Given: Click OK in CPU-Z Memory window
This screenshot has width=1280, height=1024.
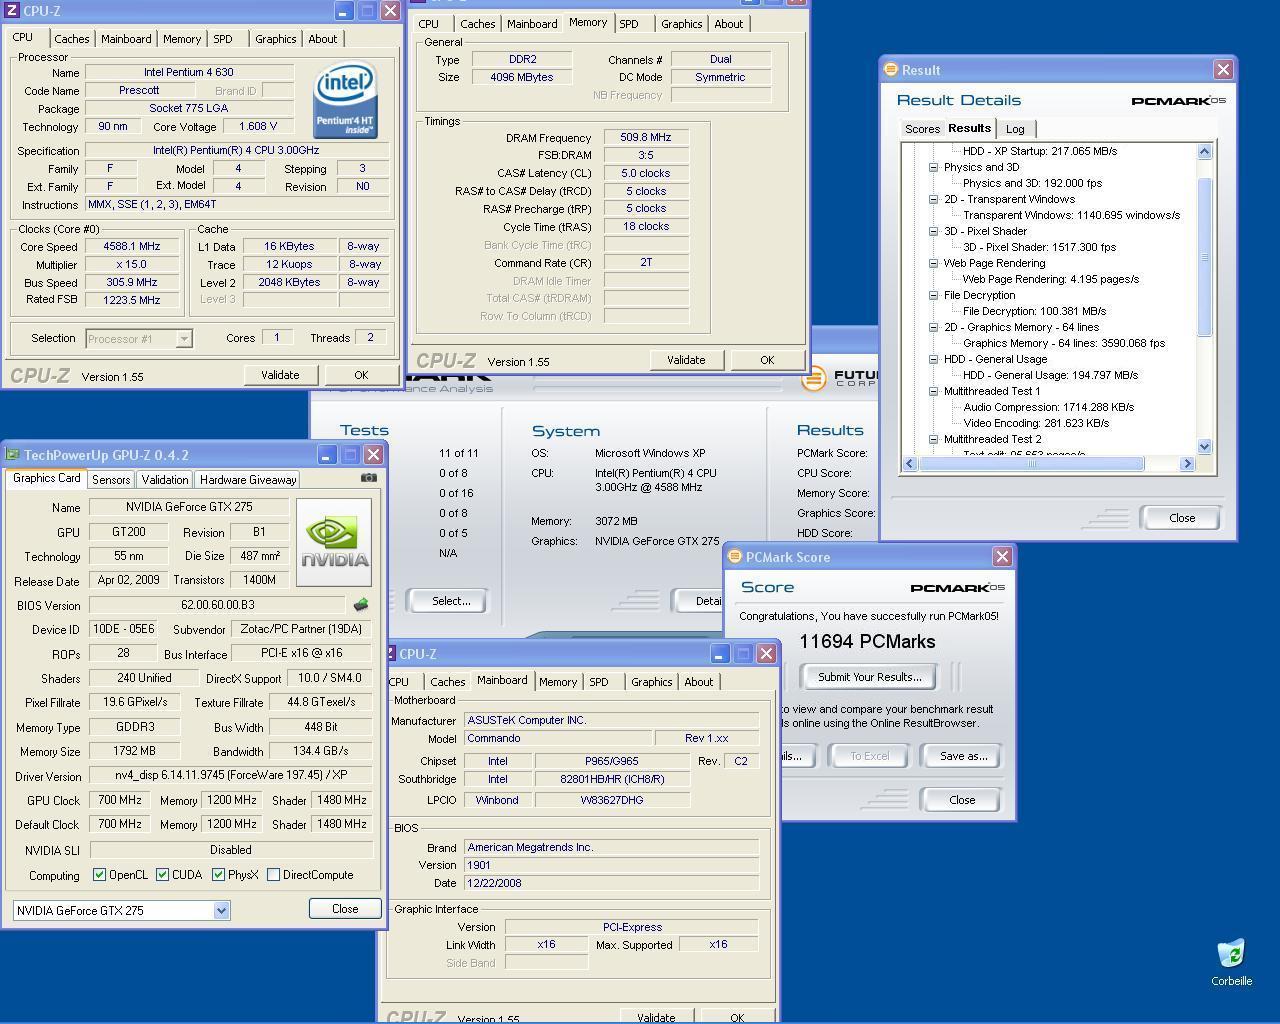Looking at the screenshot, I should [767, 360].
